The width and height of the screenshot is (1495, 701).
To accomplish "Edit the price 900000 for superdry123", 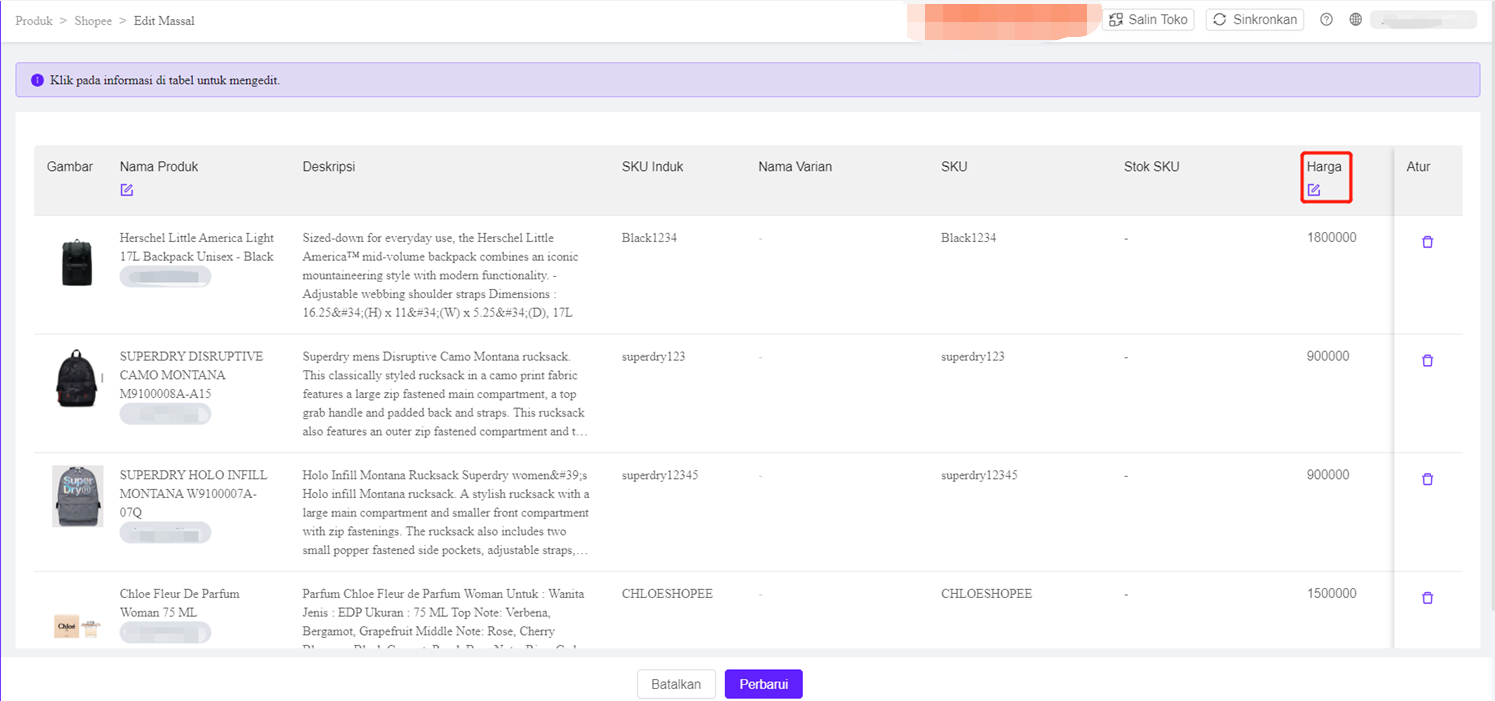I will click(x=1328, y=356).
